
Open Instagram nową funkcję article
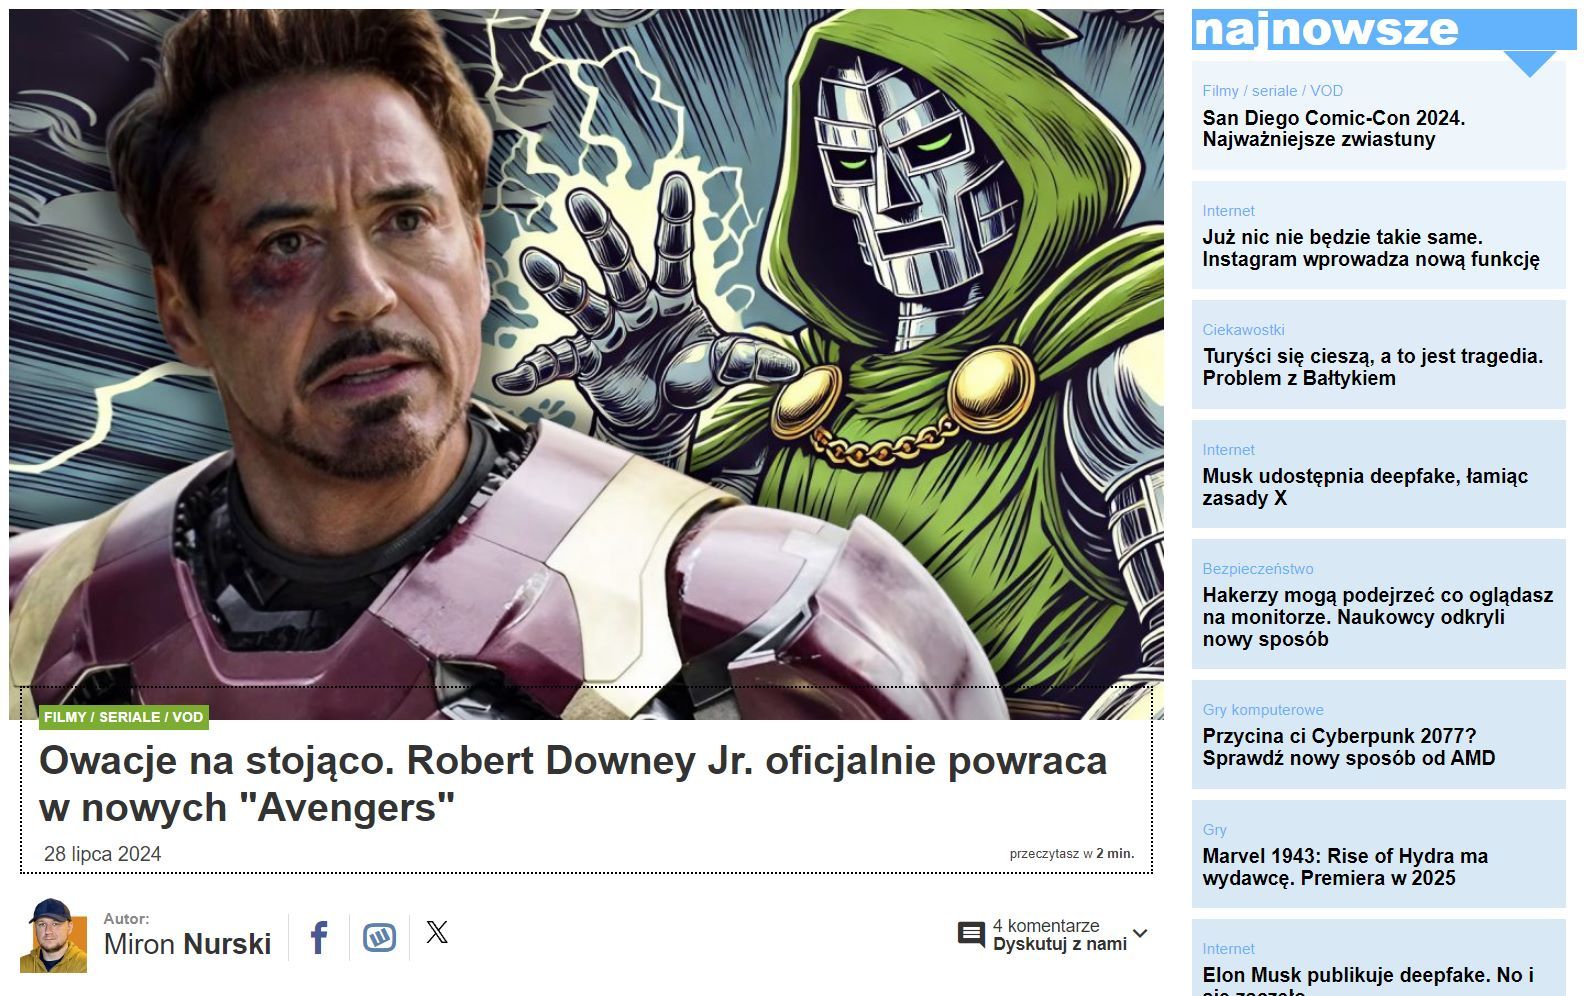(x=1371, y=248)
